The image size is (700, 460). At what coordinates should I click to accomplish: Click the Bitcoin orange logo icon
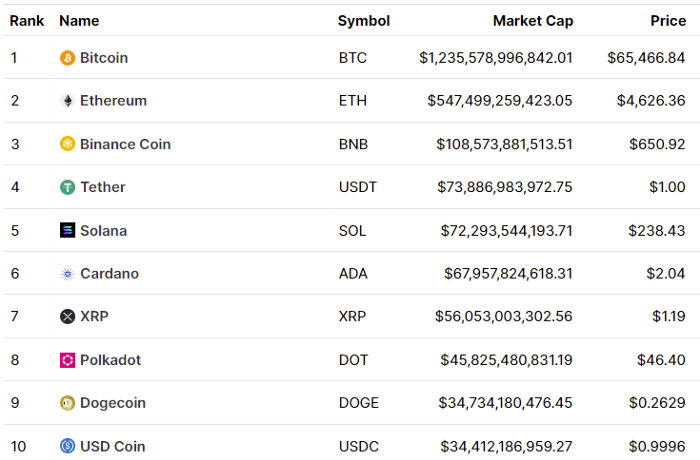(67, 58)
